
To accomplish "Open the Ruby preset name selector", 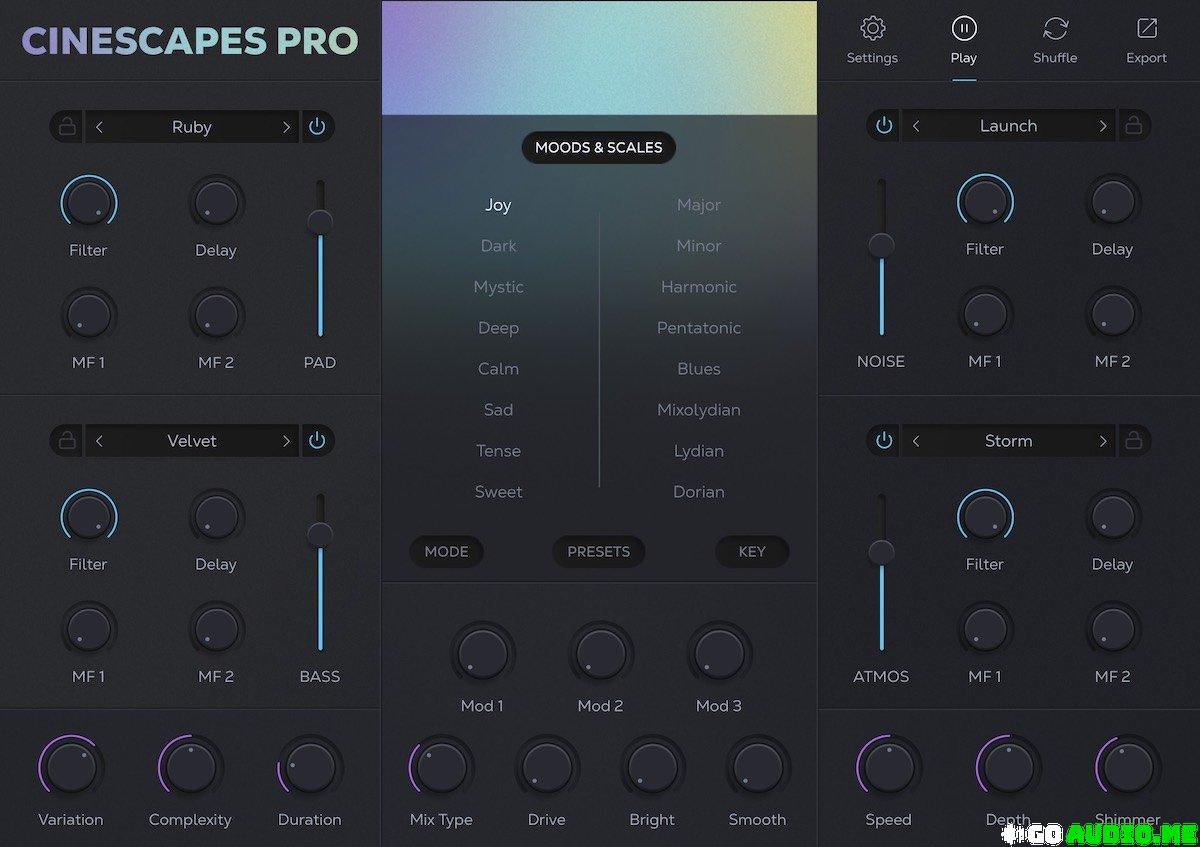I will coord(192,127).
